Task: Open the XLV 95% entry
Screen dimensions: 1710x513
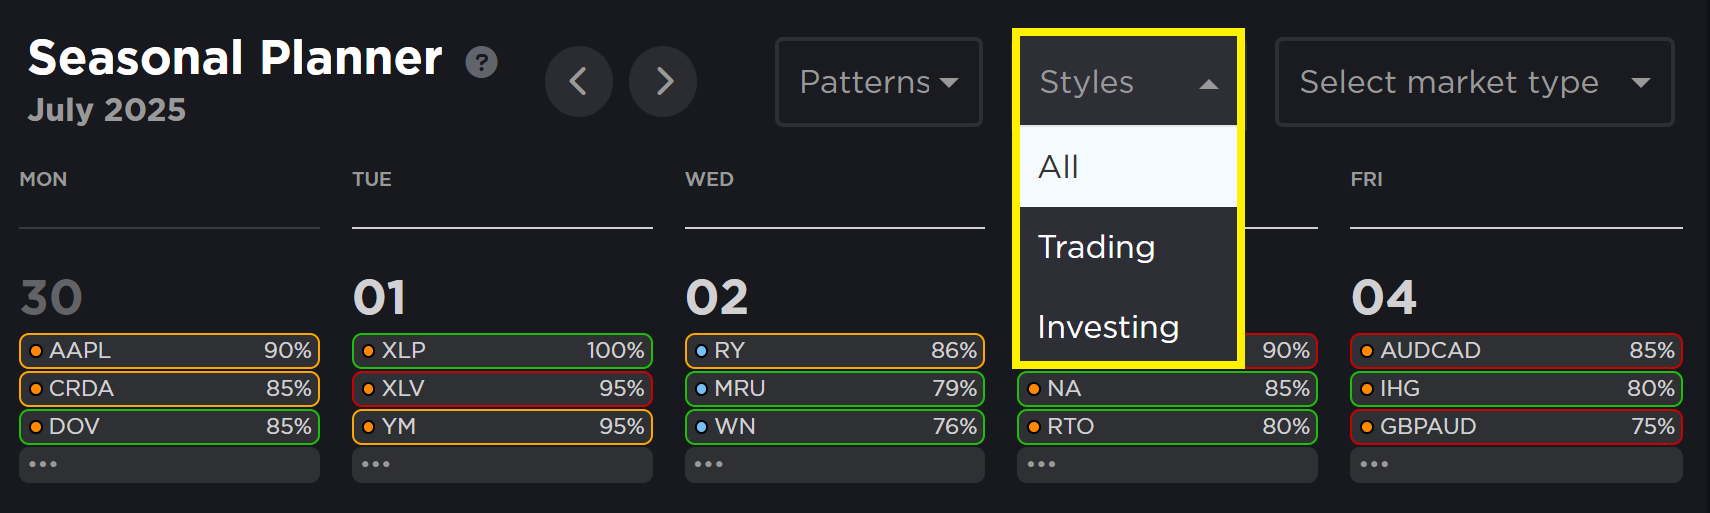Action: point(502,389)
